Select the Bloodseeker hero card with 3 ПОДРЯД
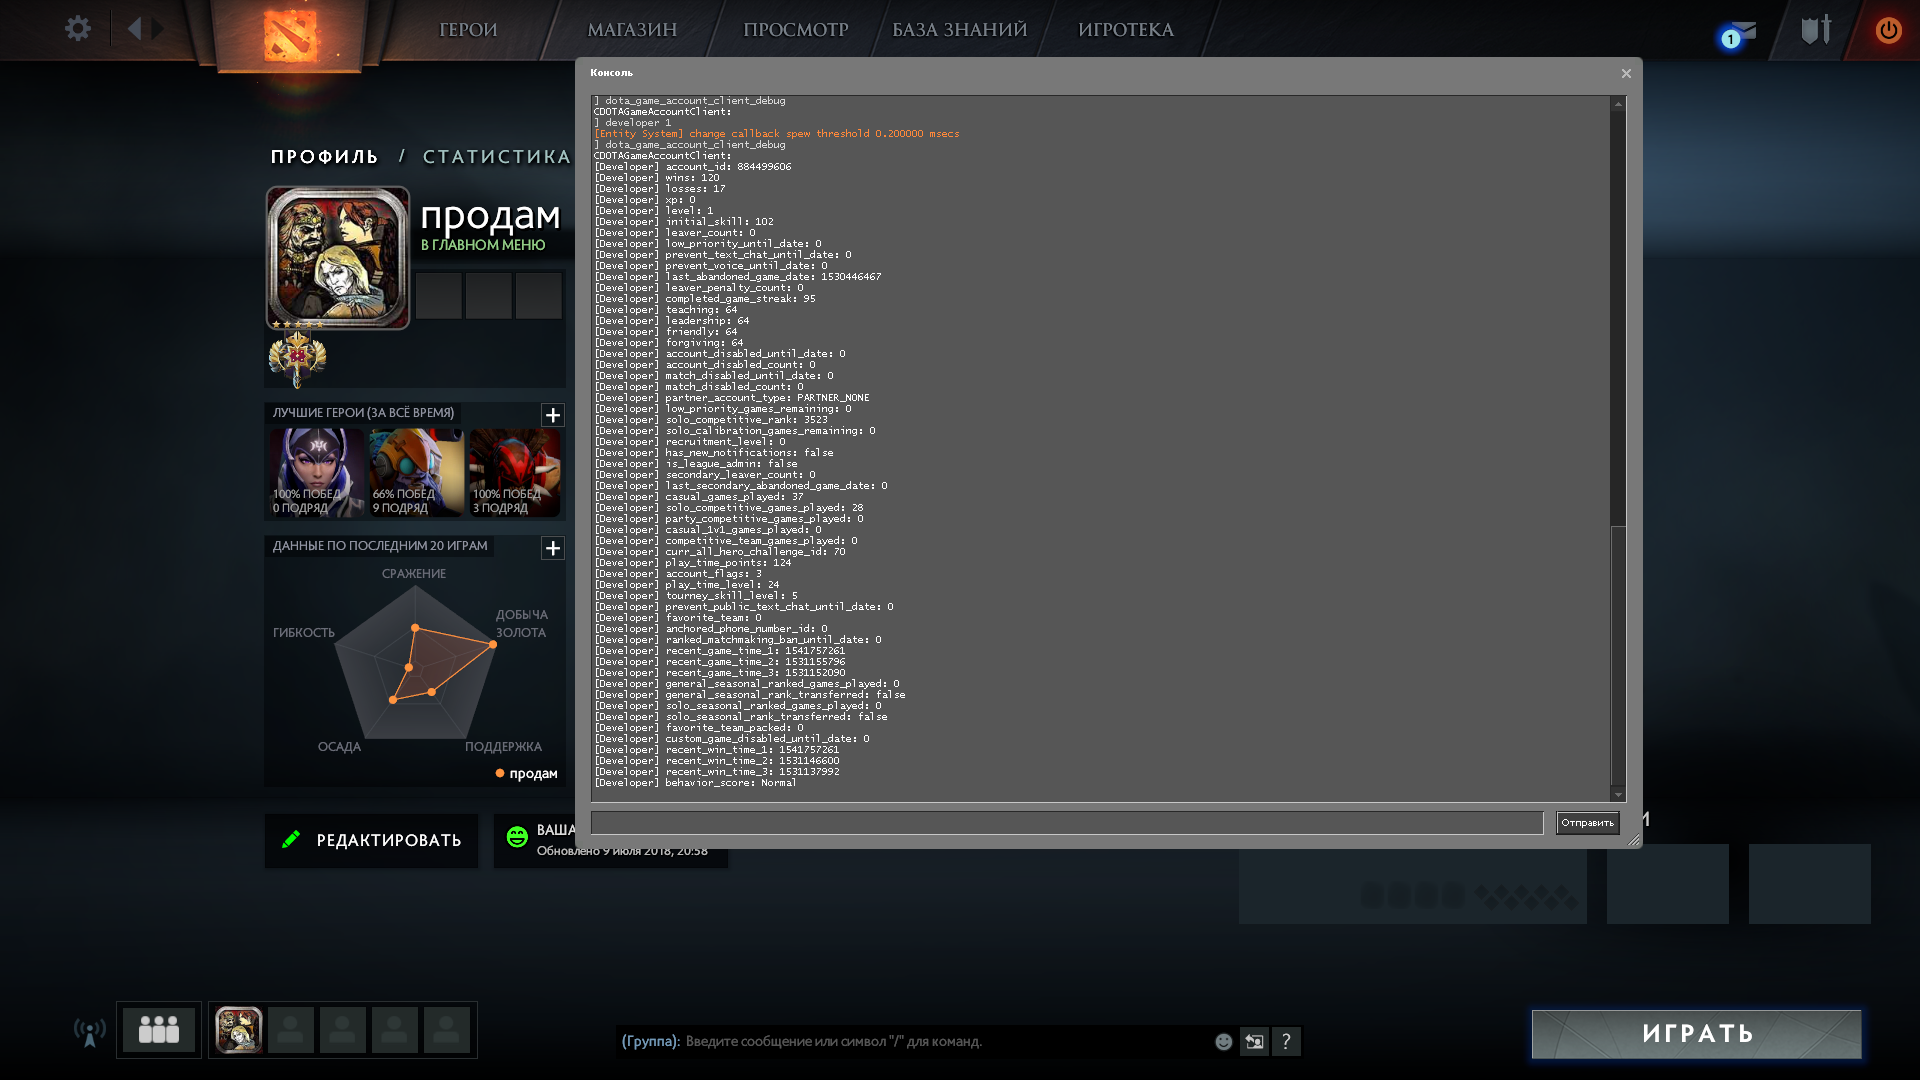Image resolution: width=1920 pixels, height=1080 pixels. pos(515,473)
